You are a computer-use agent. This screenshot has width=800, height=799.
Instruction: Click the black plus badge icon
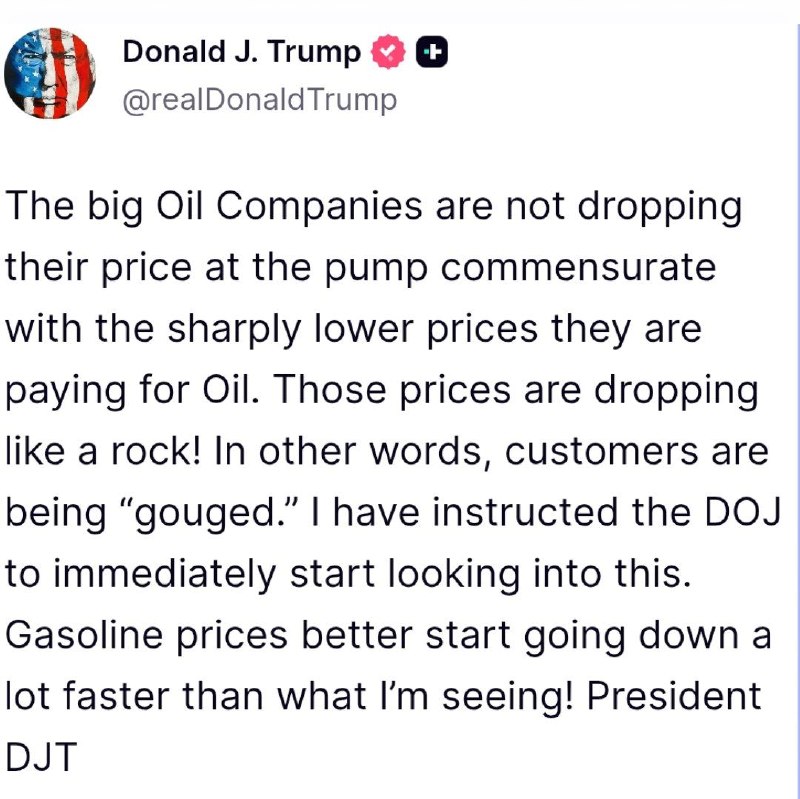click(432, 52)
